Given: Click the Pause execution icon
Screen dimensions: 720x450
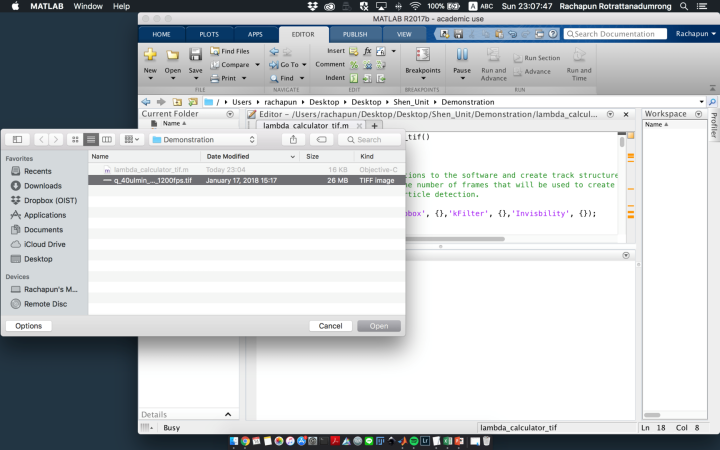Looking at the screenshot, I should [x=462, y=56].
